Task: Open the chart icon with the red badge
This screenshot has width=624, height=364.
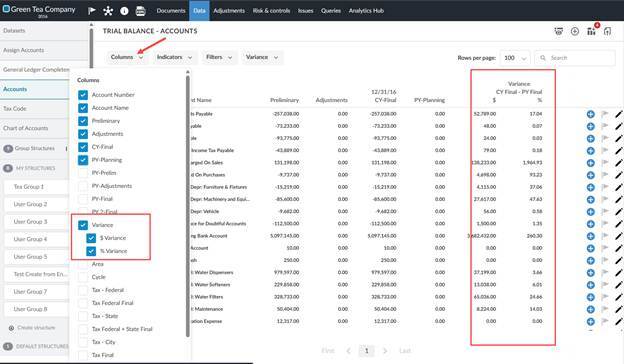Action: pos(591,31)
